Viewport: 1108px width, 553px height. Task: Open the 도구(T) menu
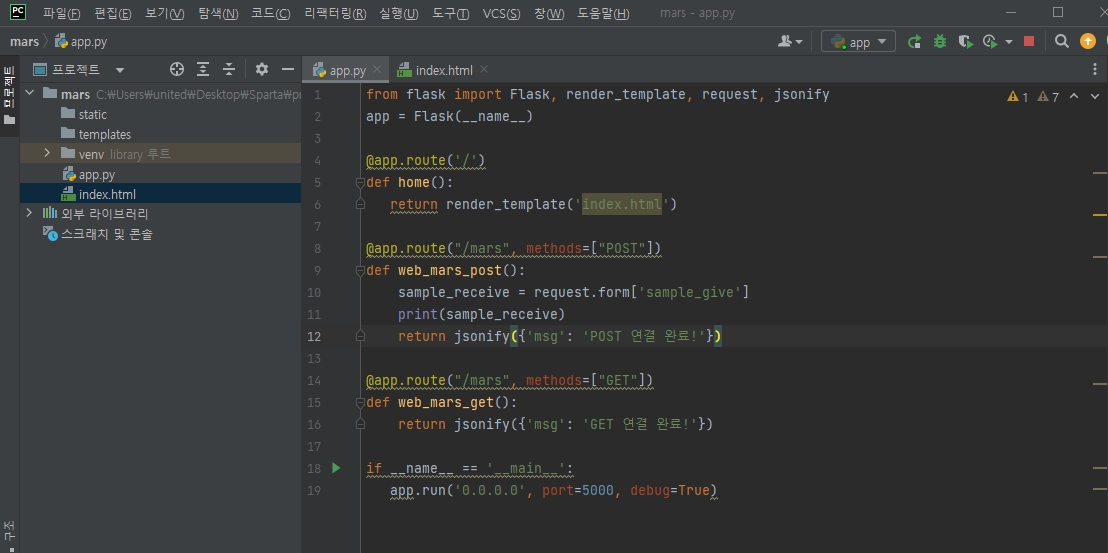(450, 13)
